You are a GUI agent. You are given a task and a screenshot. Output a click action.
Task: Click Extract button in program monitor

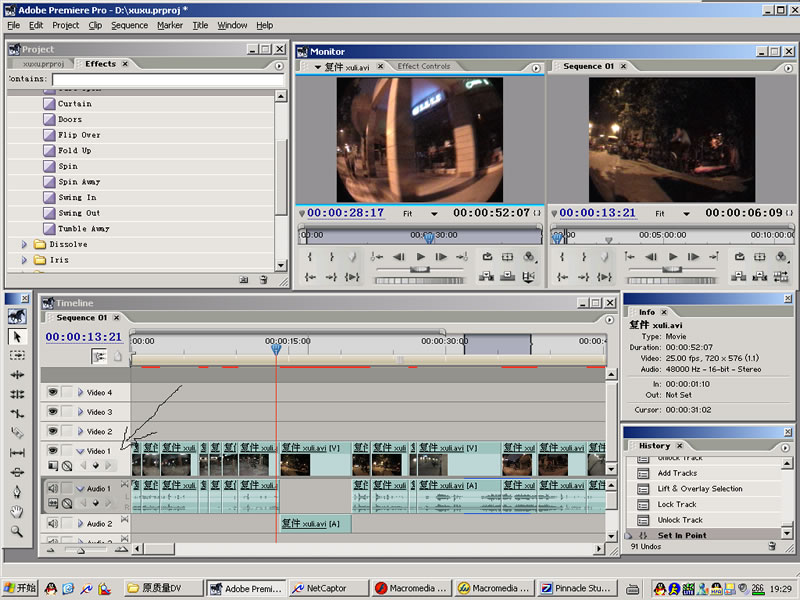point(760,277)
